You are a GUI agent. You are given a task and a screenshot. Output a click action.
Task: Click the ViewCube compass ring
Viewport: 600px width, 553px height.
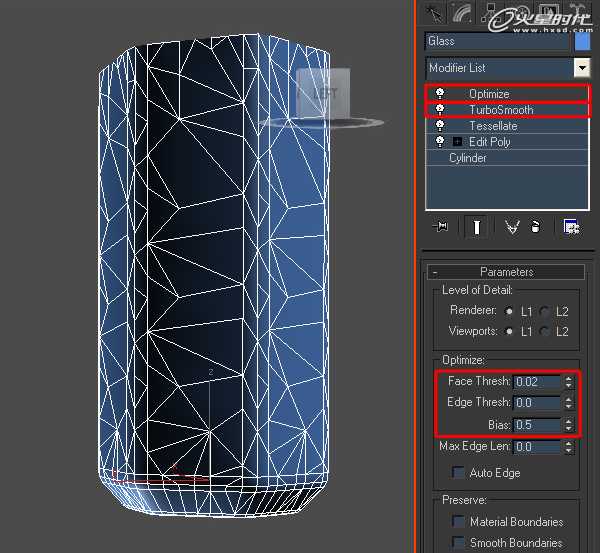pos(364,122)
